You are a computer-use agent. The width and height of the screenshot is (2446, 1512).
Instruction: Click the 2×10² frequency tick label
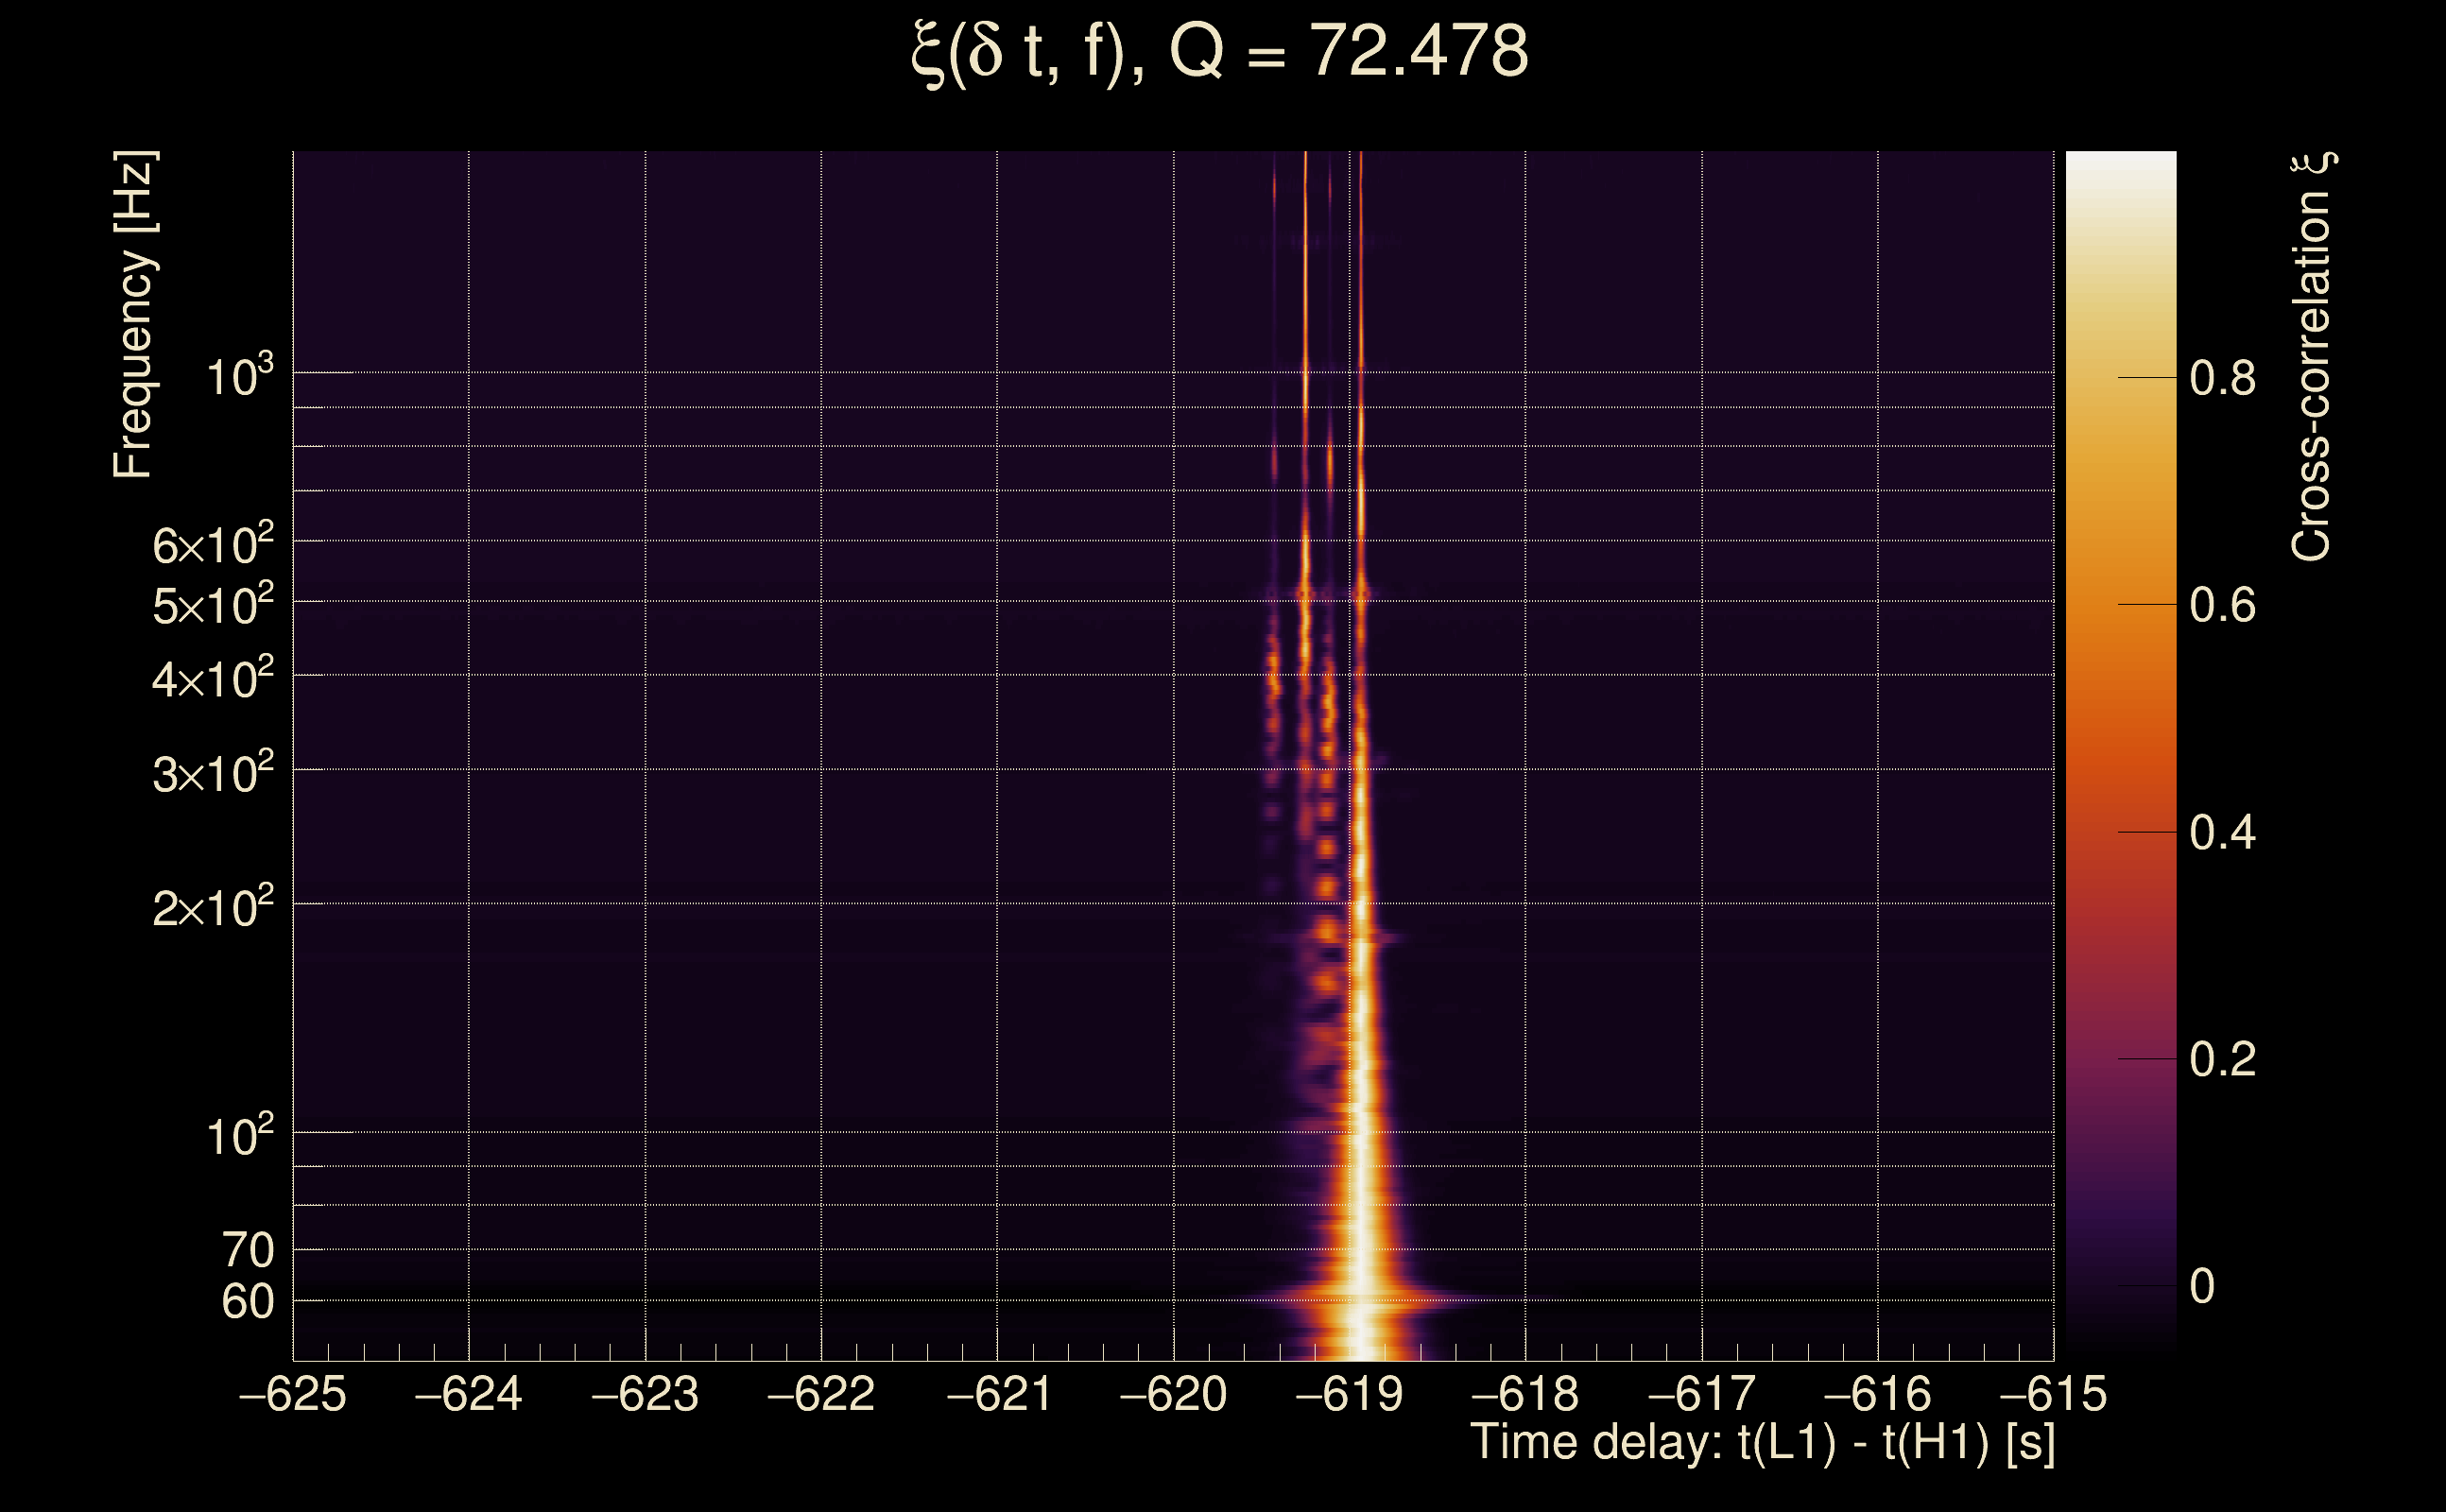click(212, 908)
